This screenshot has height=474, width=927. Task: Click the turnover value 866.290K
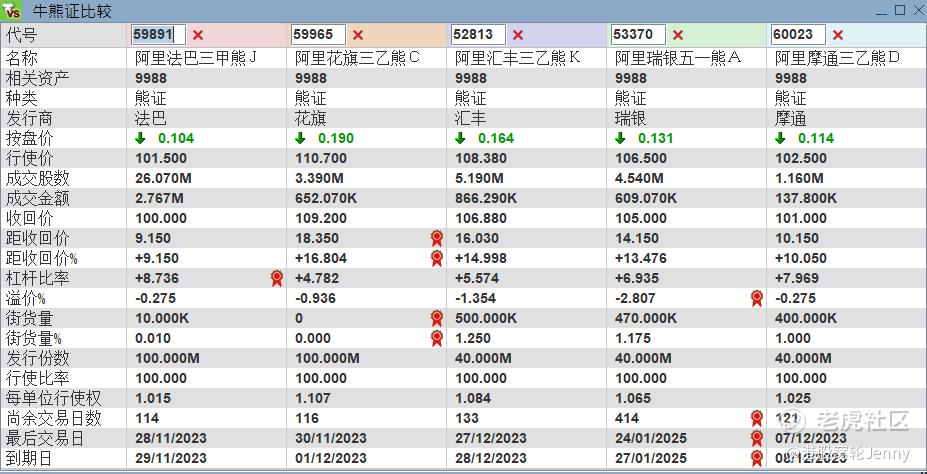click(x=485, y=199)
